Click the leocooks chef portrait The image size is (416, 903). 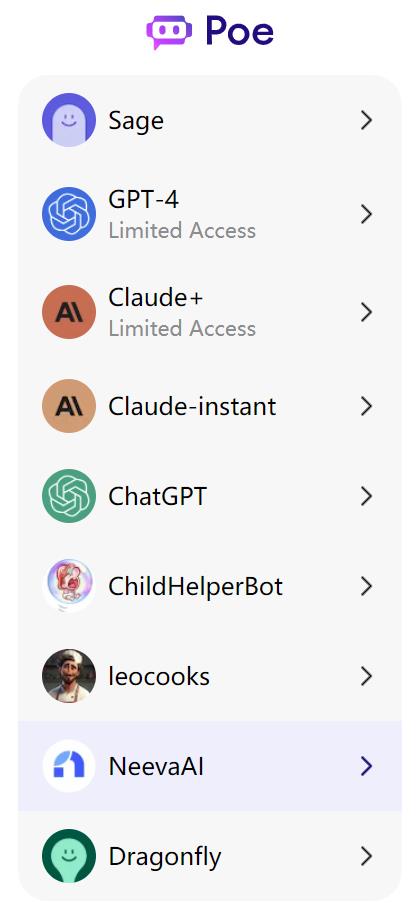pos(69,676)
